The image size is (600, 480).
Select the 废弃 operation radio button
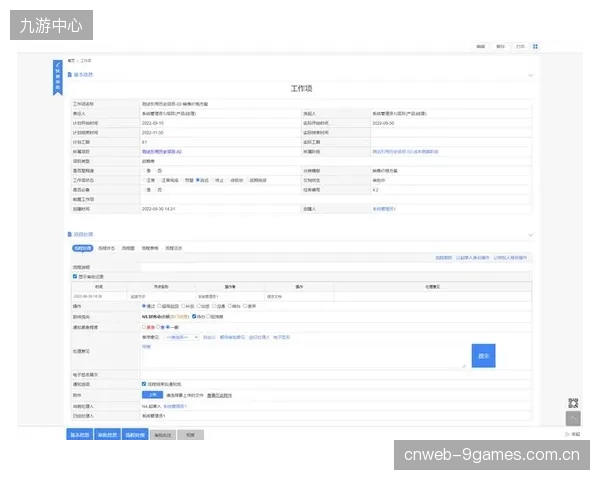[x=245, y=306]
